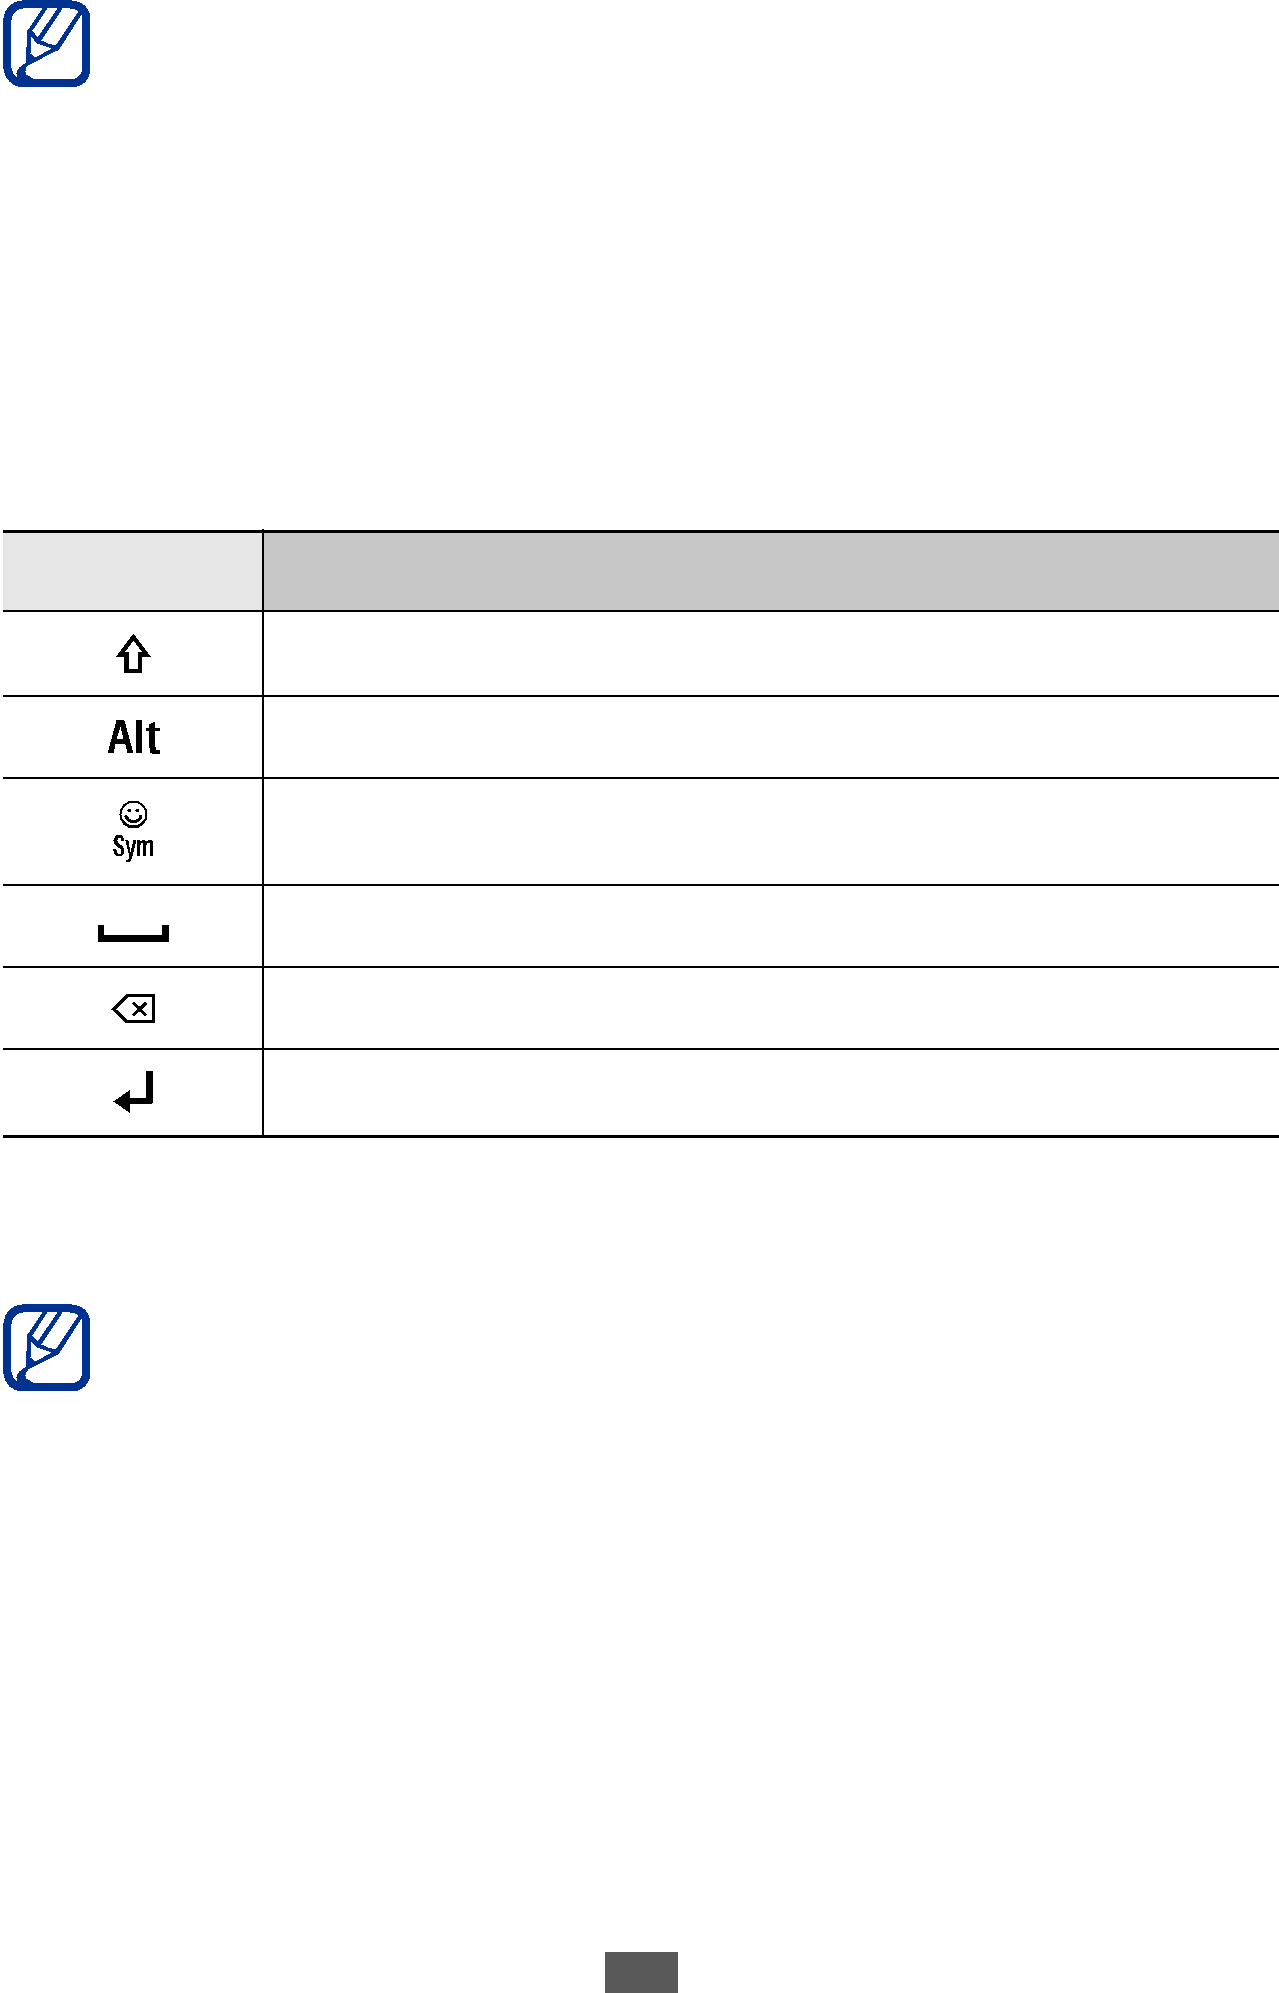The image size is (1279, 1993).
Task: Click the light gray header cell above icons
Action: pos(132,571)
